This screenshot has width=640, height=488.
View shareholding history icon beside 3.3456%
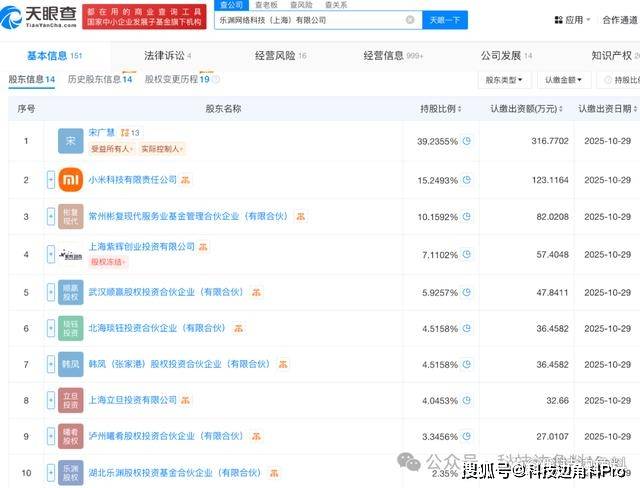click(467, 436)
